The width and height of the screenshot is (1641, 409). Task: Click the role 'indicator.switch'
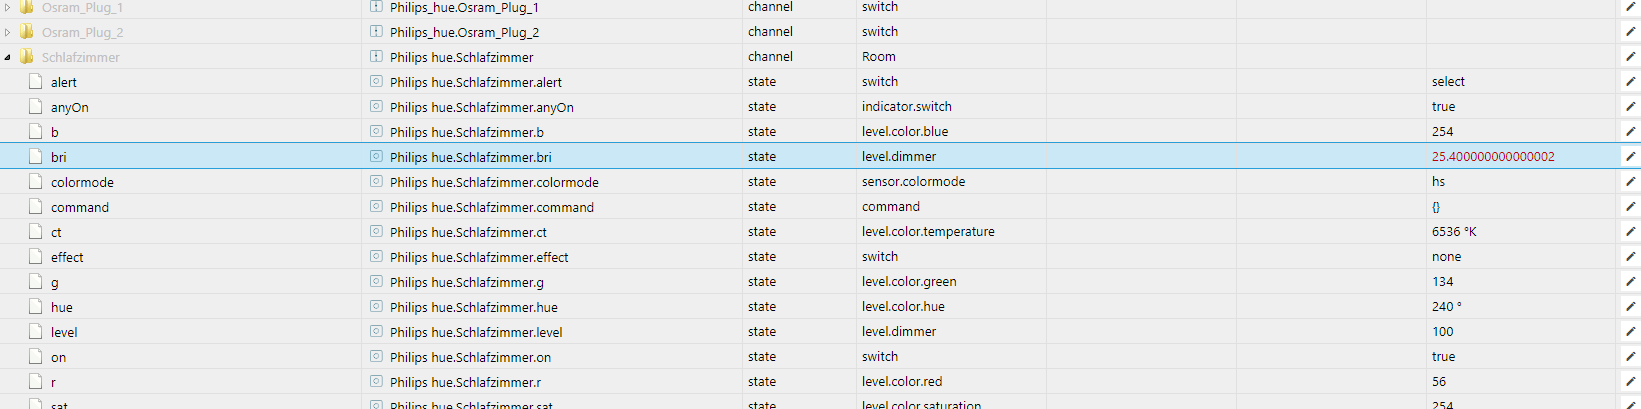point(907,107)
